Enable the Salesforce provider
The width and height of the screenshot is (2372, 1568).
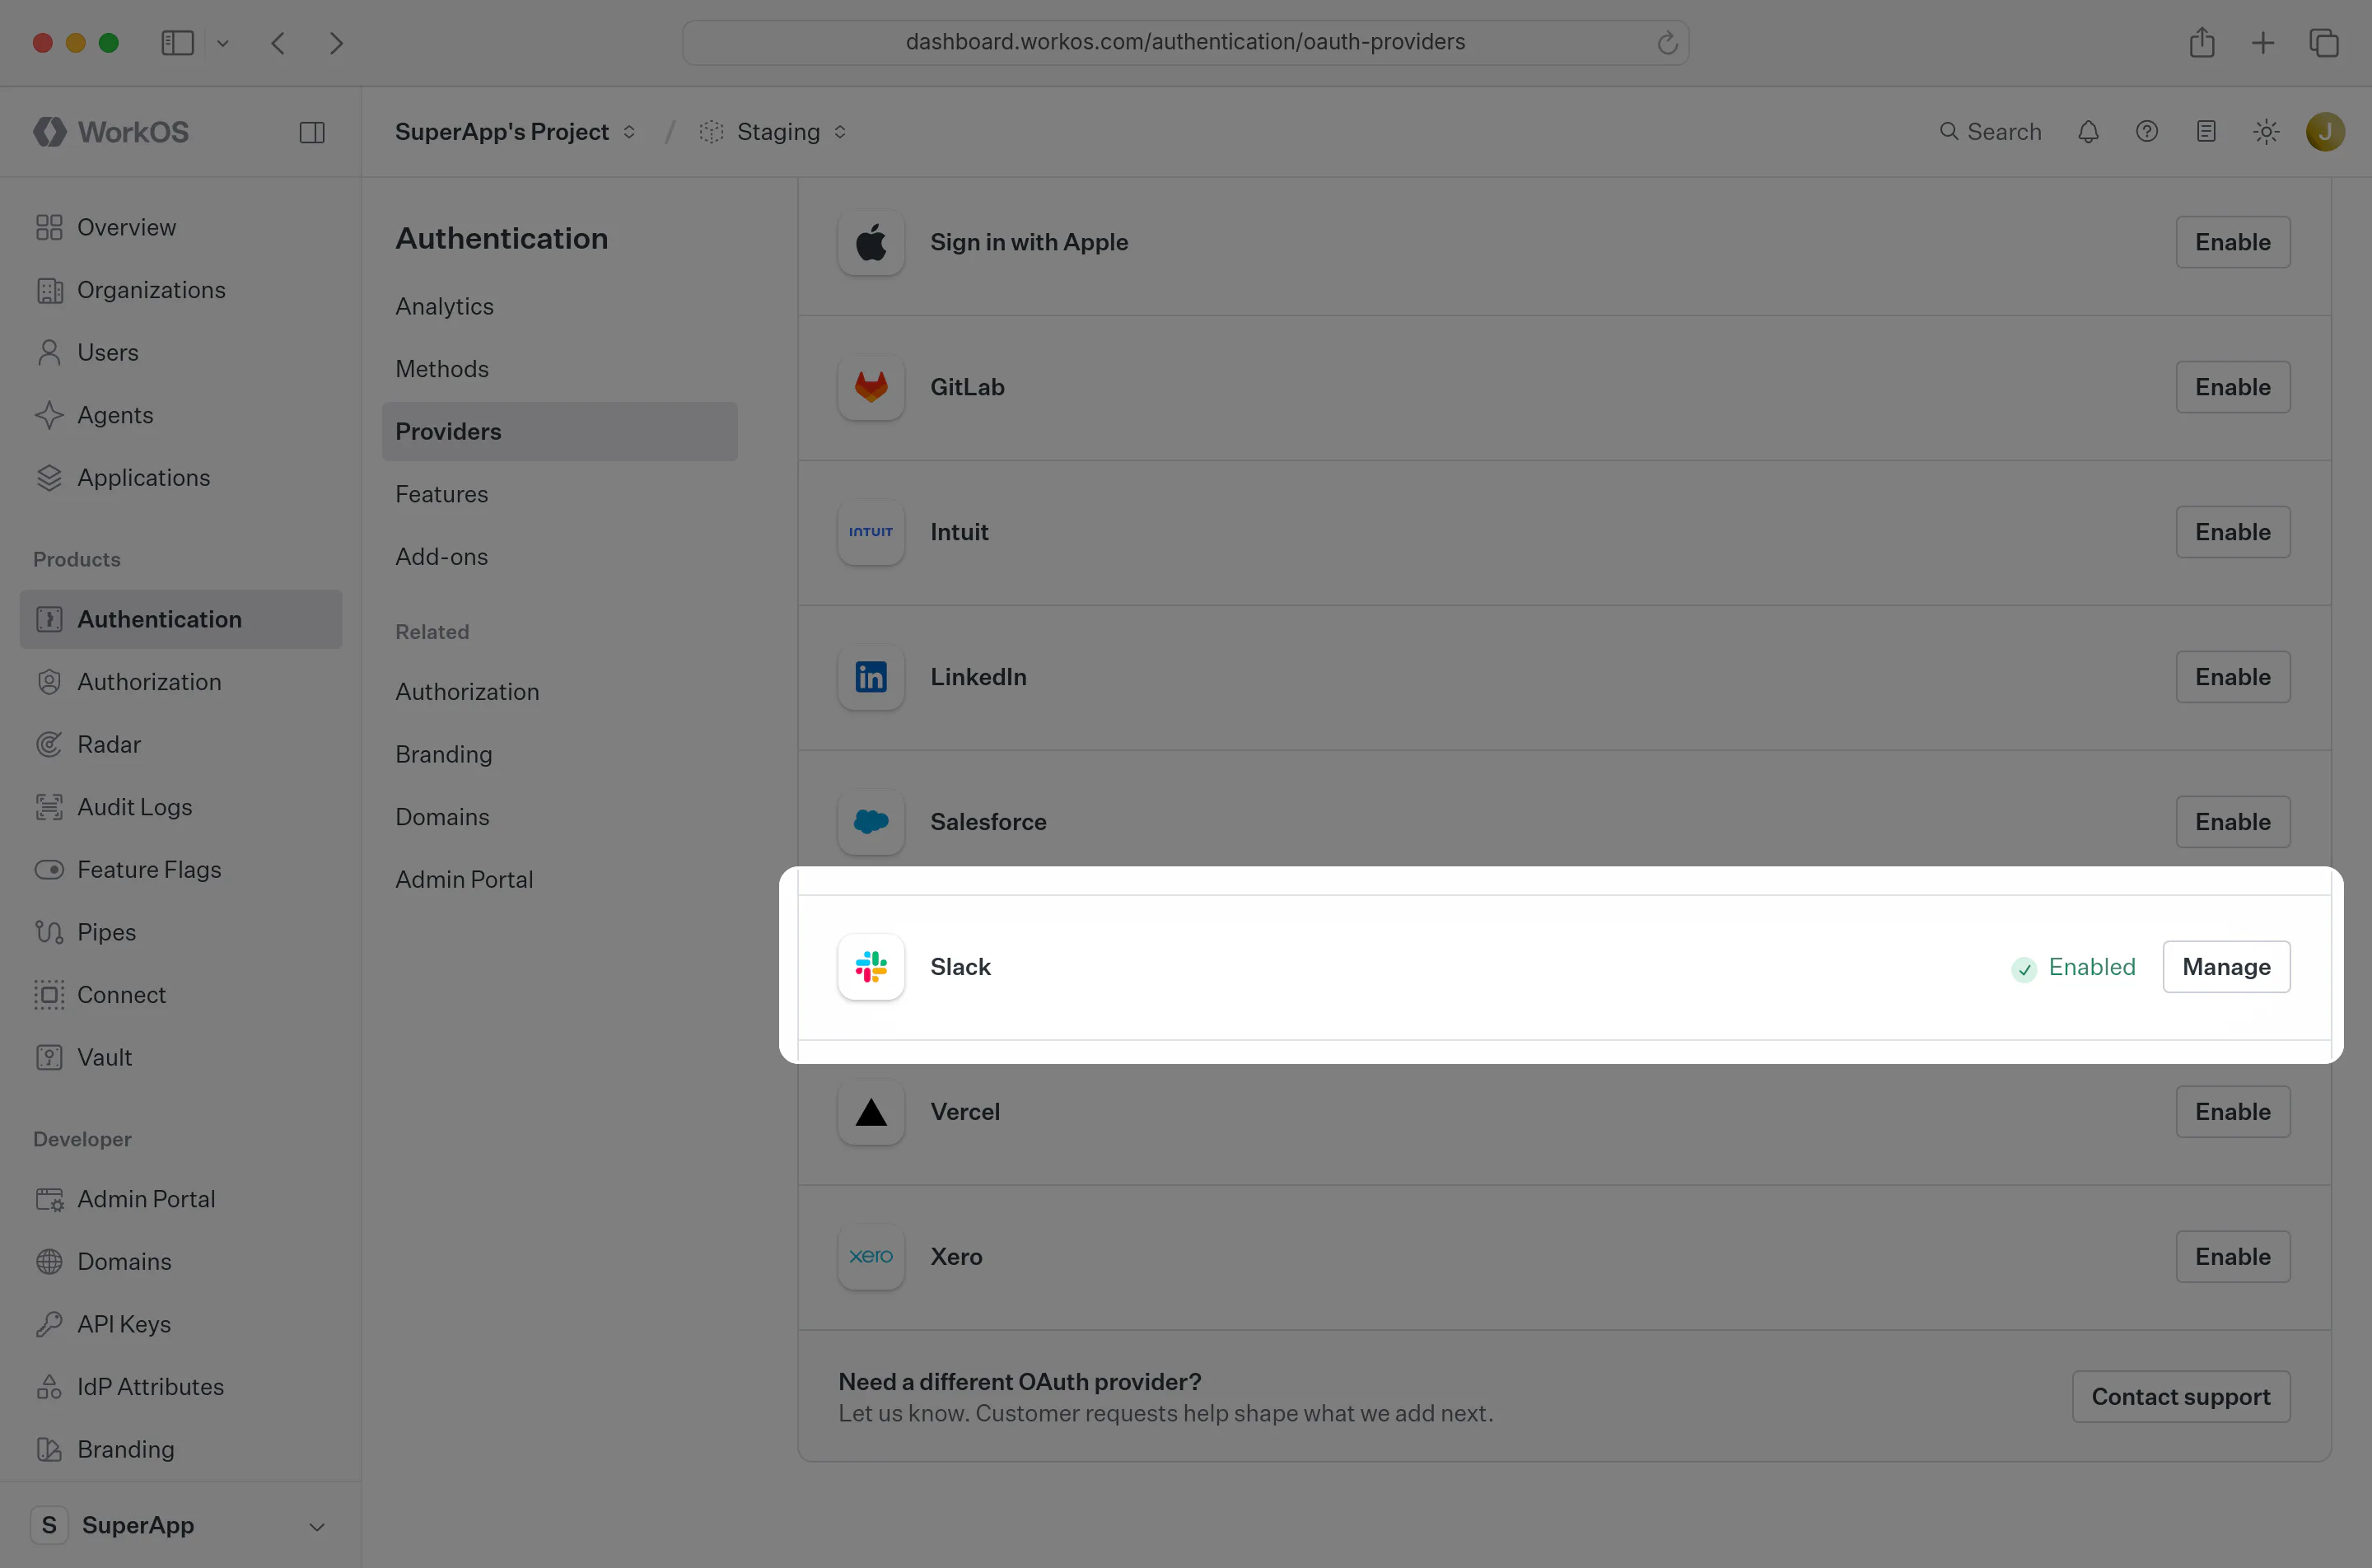pos(2233,822)
